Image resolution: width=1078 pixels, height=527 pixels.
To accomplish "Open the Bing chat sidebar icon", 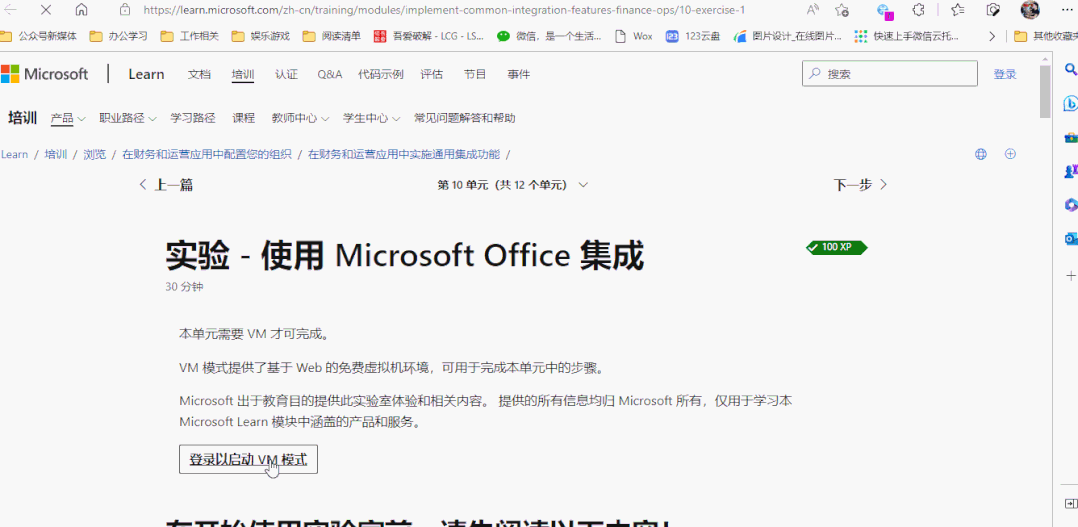I will (x=1070, y=103).
